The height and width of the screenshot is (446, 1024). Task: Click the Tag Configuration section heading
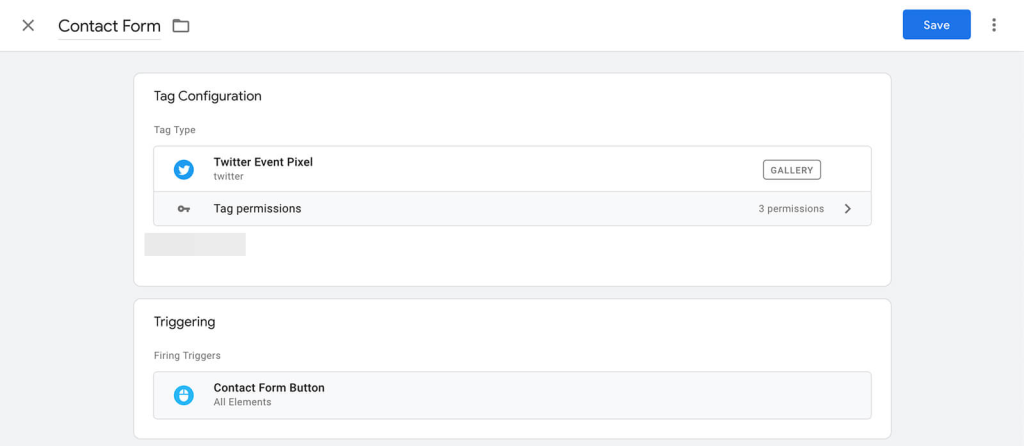[207, 96]
